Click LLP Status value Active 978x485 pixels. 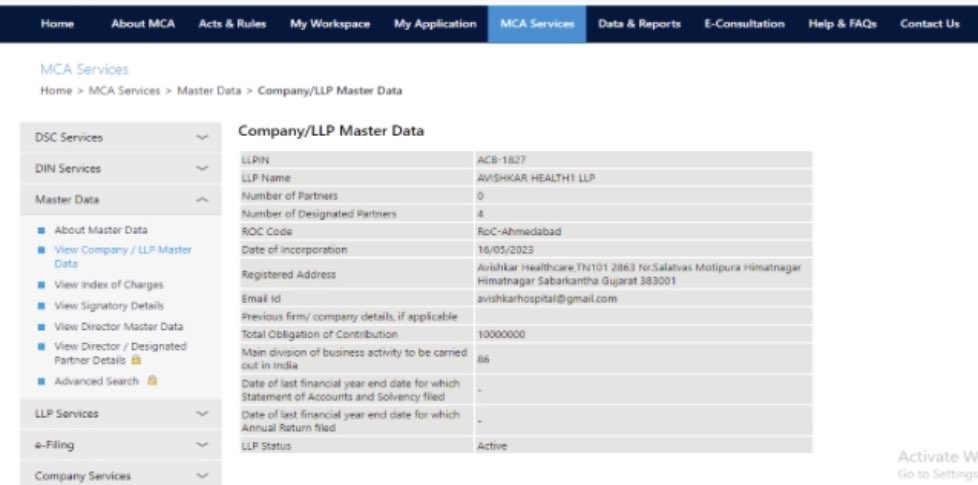(492, 446)
